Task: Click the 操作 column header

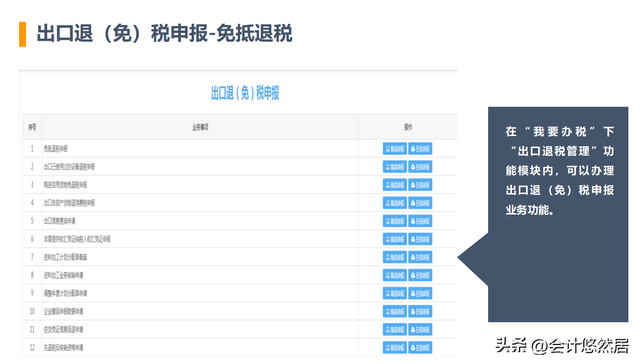Action: pyautogui.click(x=408, y=127)
